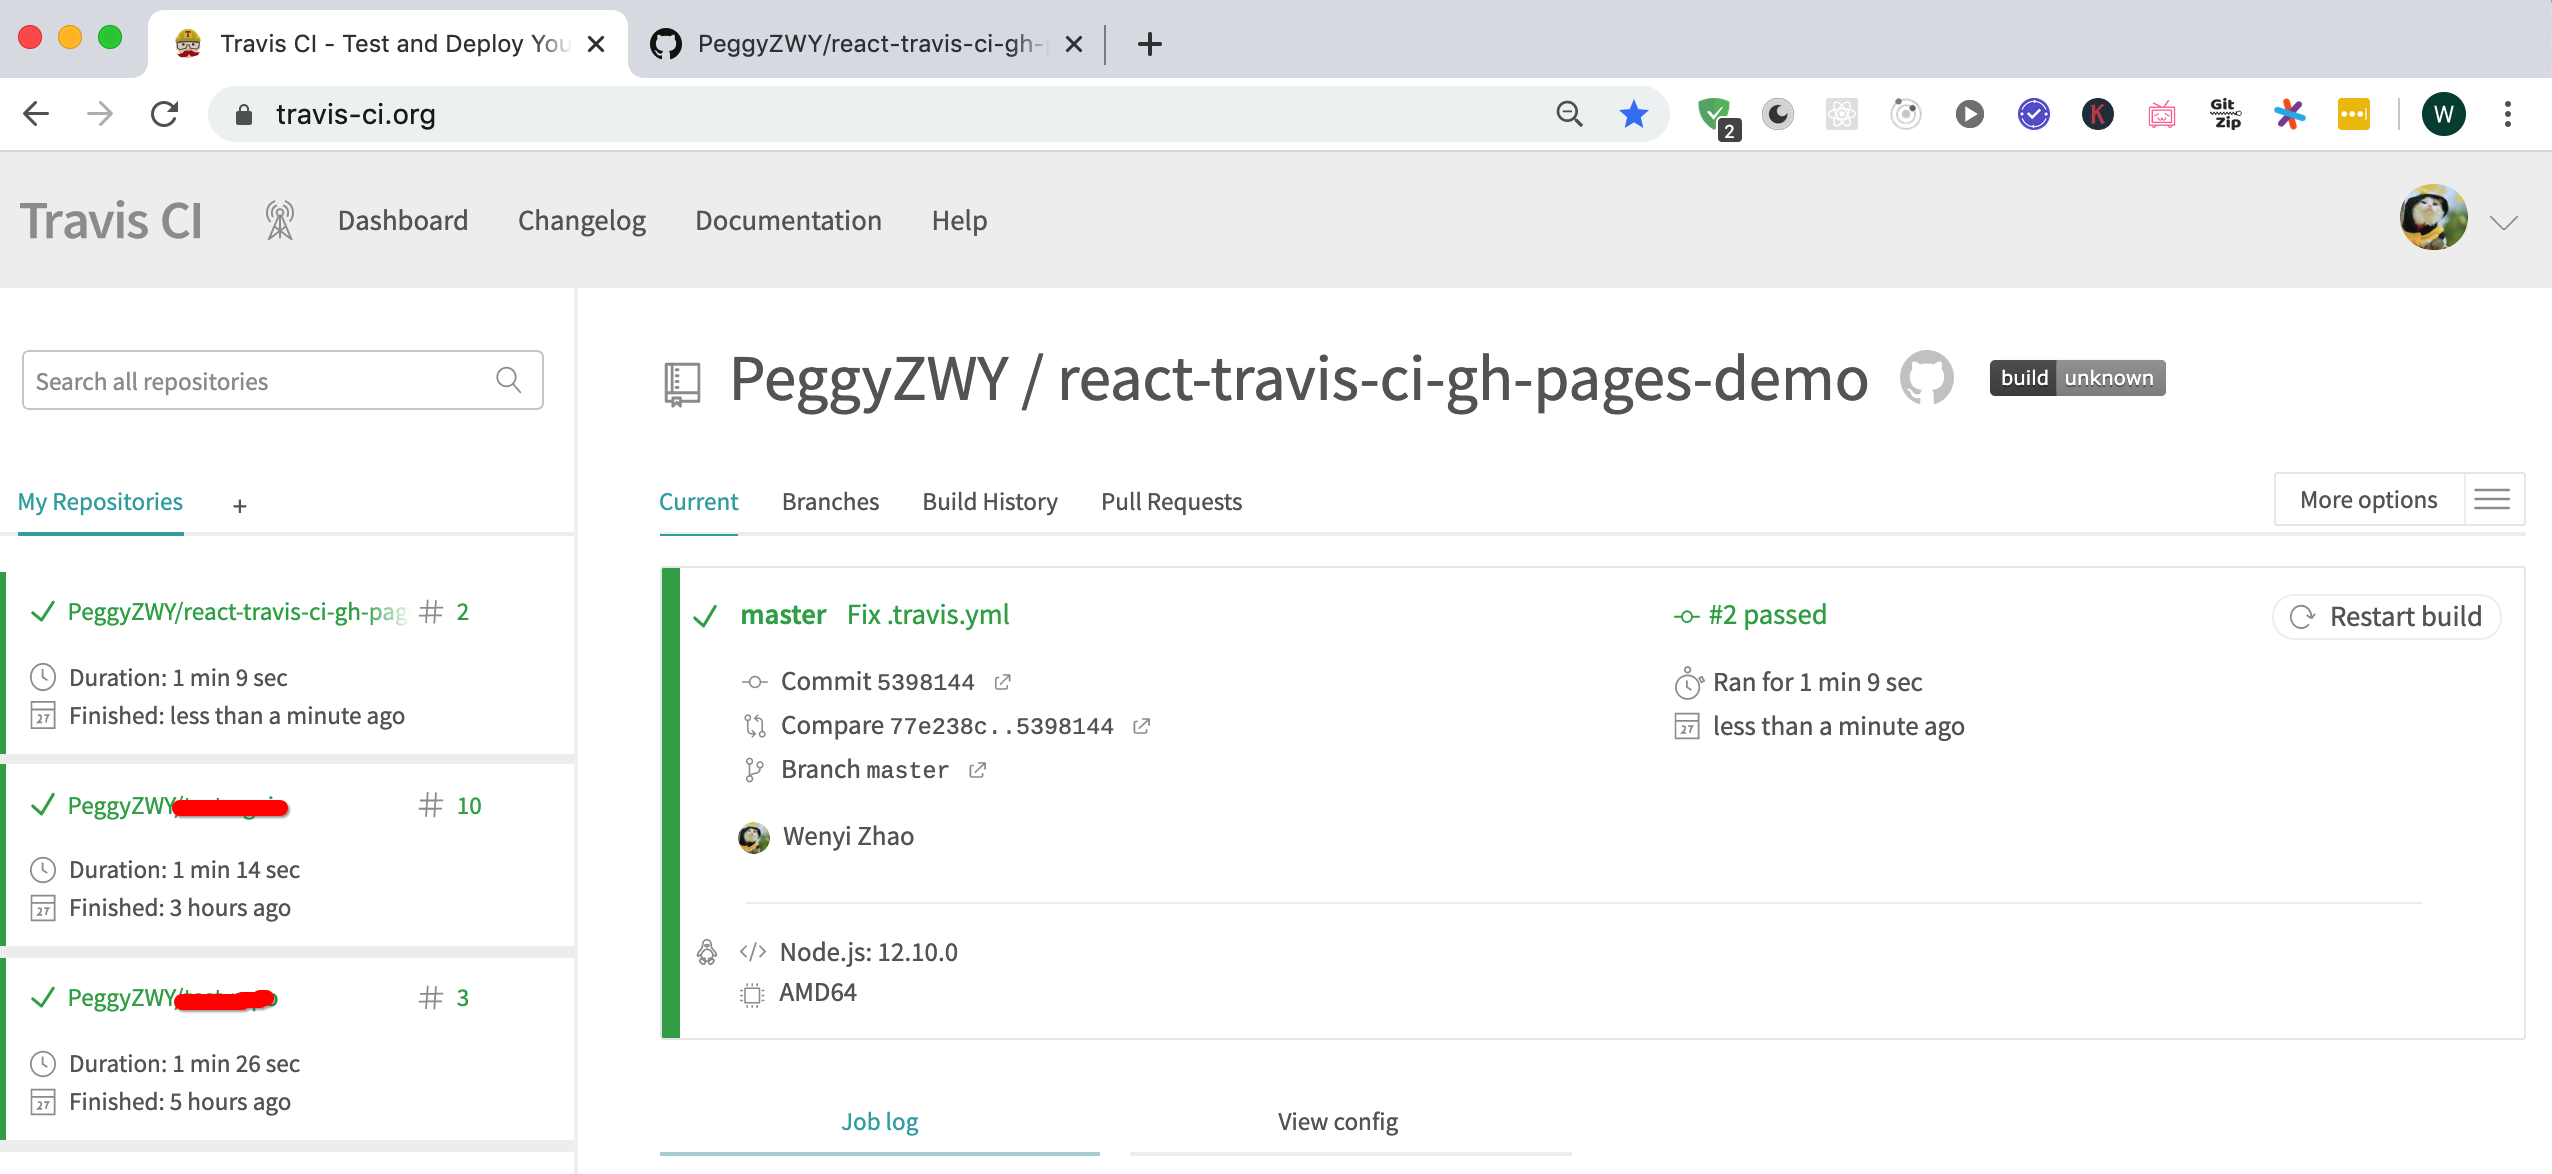Expand the user avatar dropdown chevron
Viewport: 2552px width, 1174px height.
2503,222
